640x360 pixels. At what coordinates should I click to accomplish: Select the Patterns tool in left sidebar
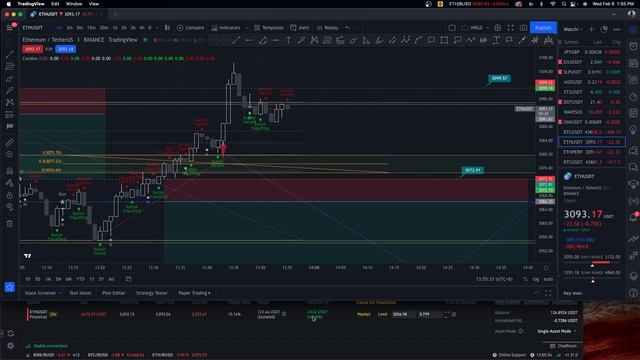point(10,102)
